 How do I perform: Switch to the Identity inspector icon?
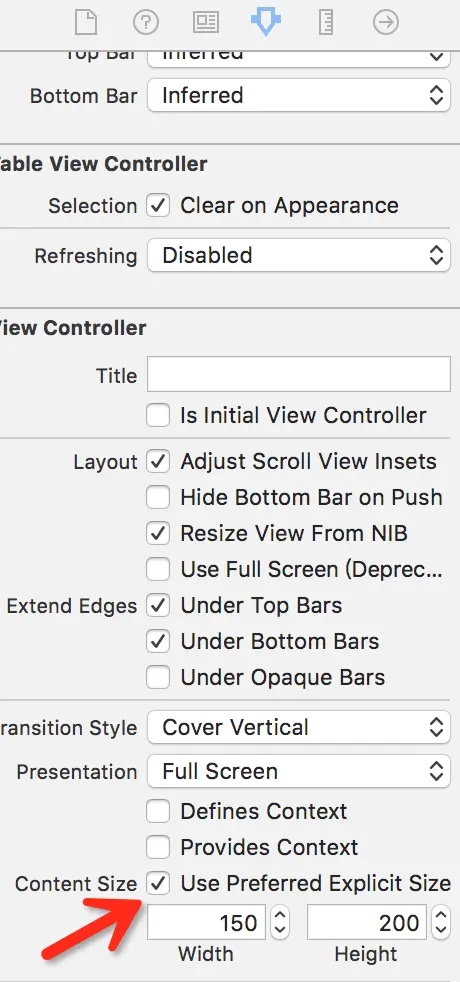206,23
